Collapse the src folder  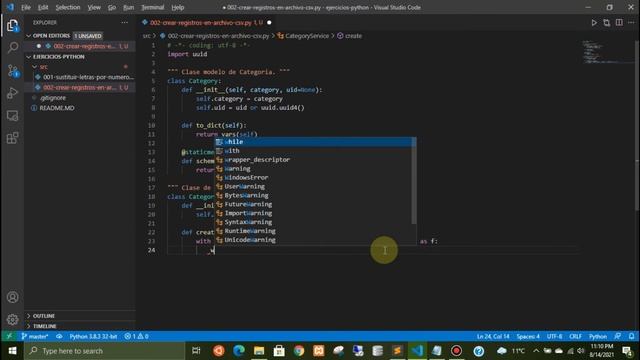[80, 67]
